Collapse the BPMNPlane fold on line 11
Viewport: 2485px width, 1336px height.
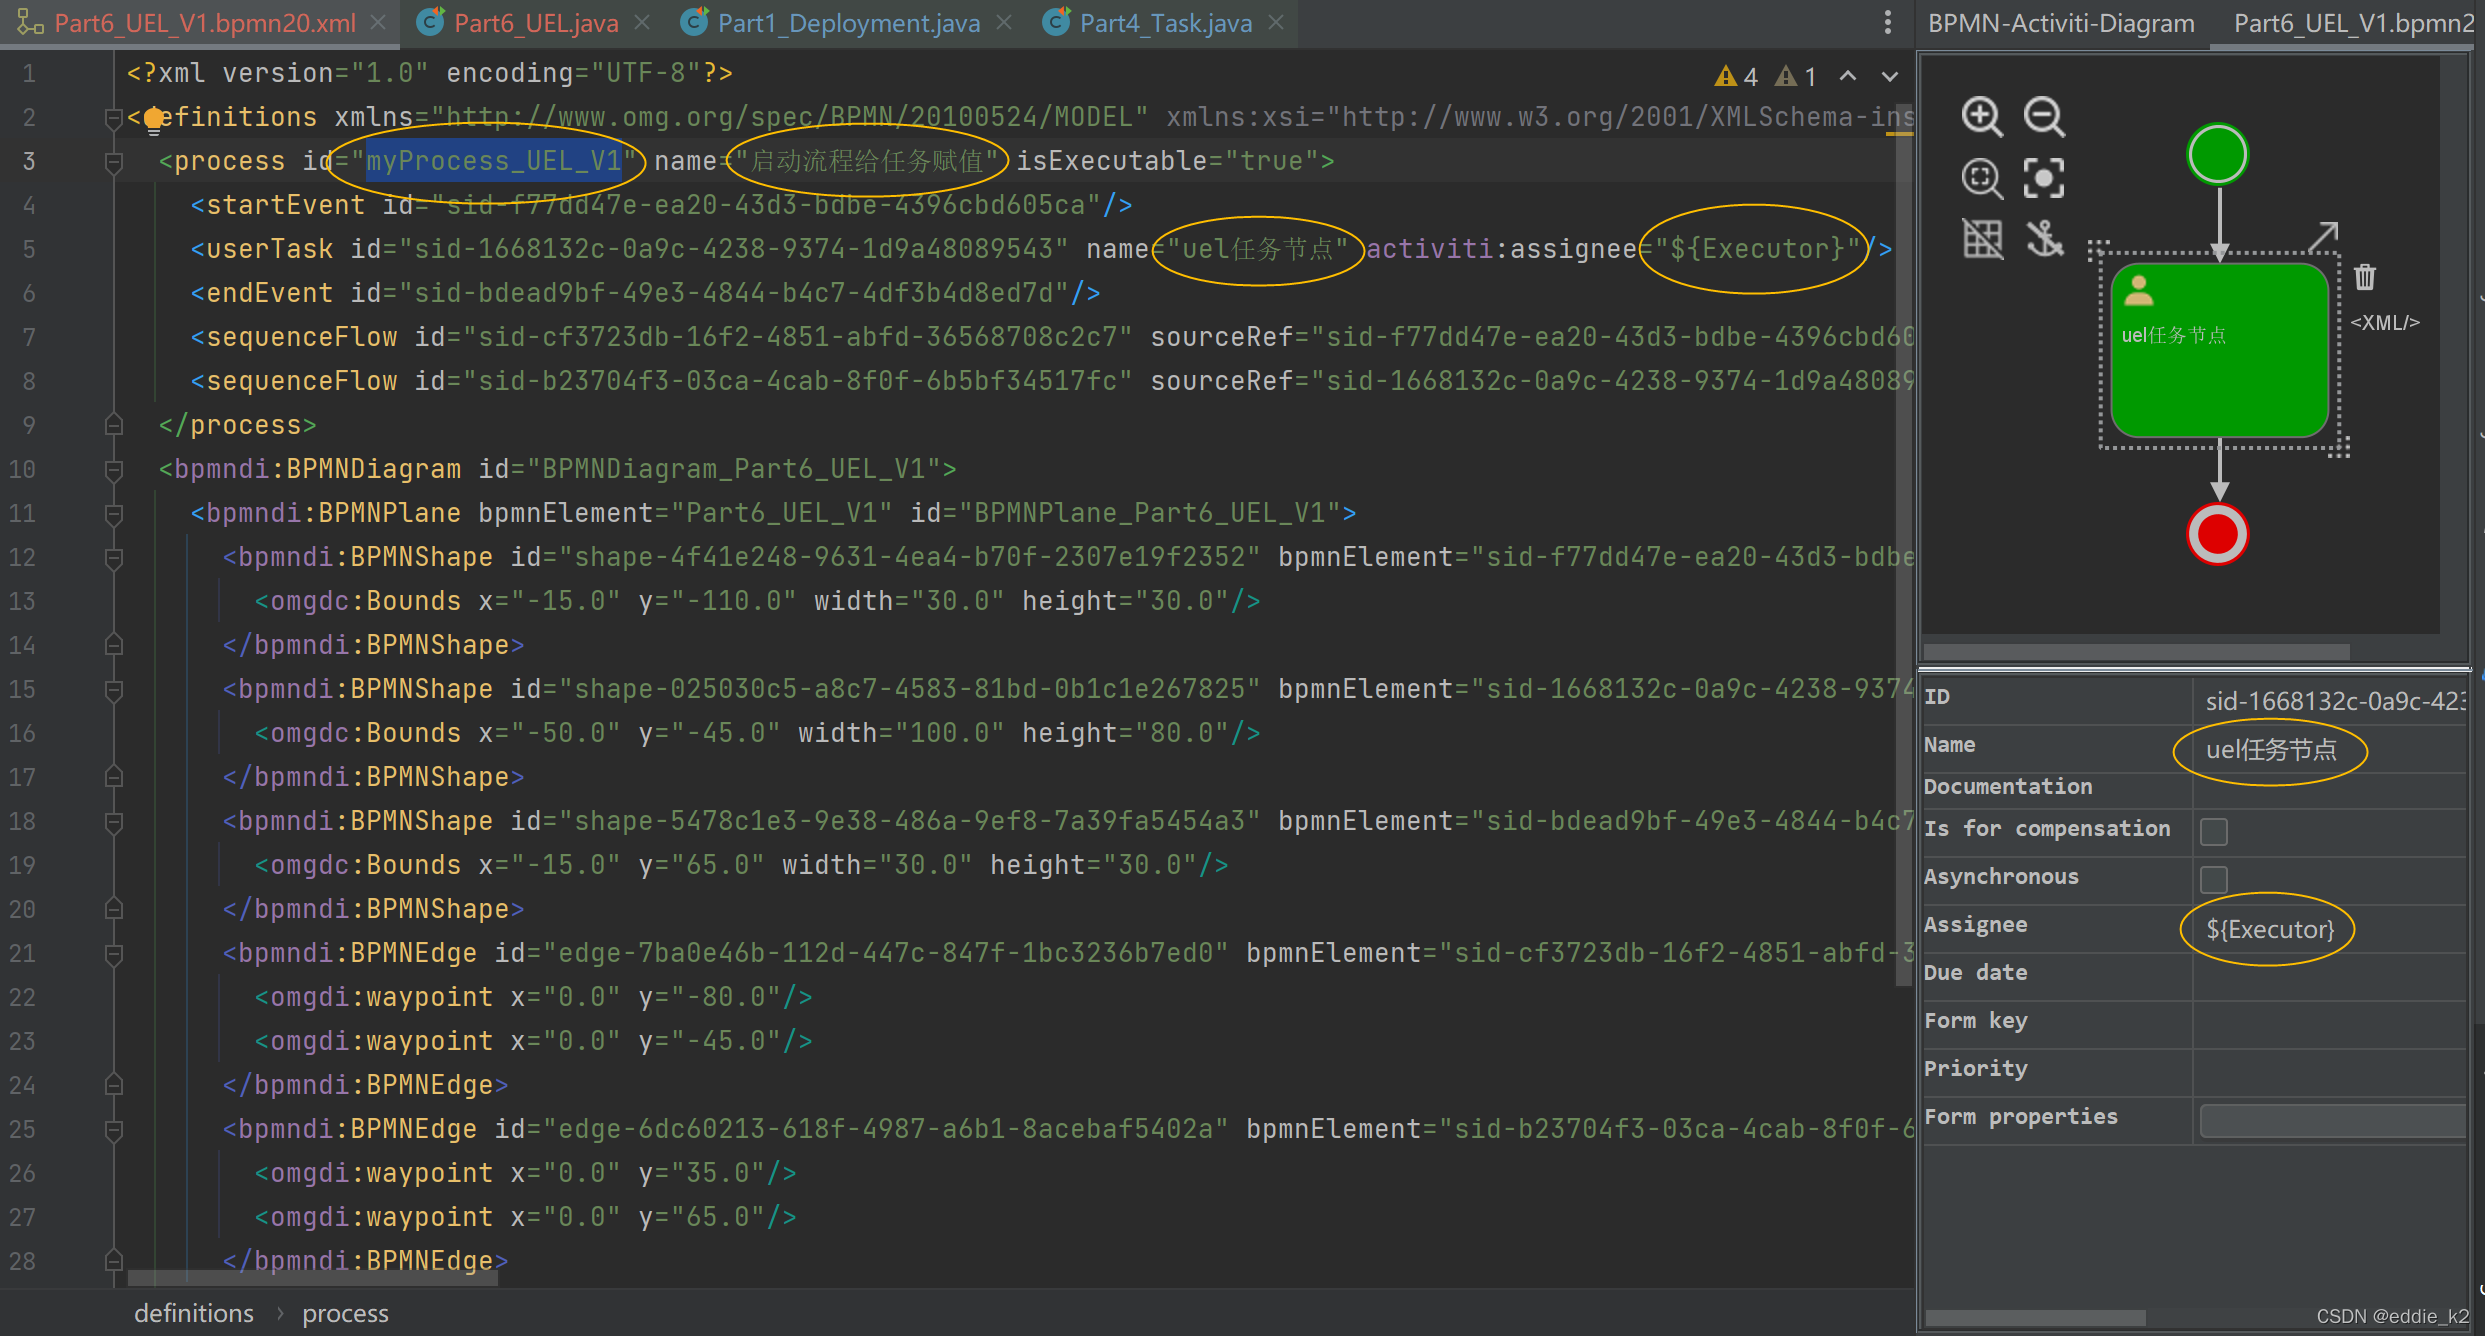[114, 514]
